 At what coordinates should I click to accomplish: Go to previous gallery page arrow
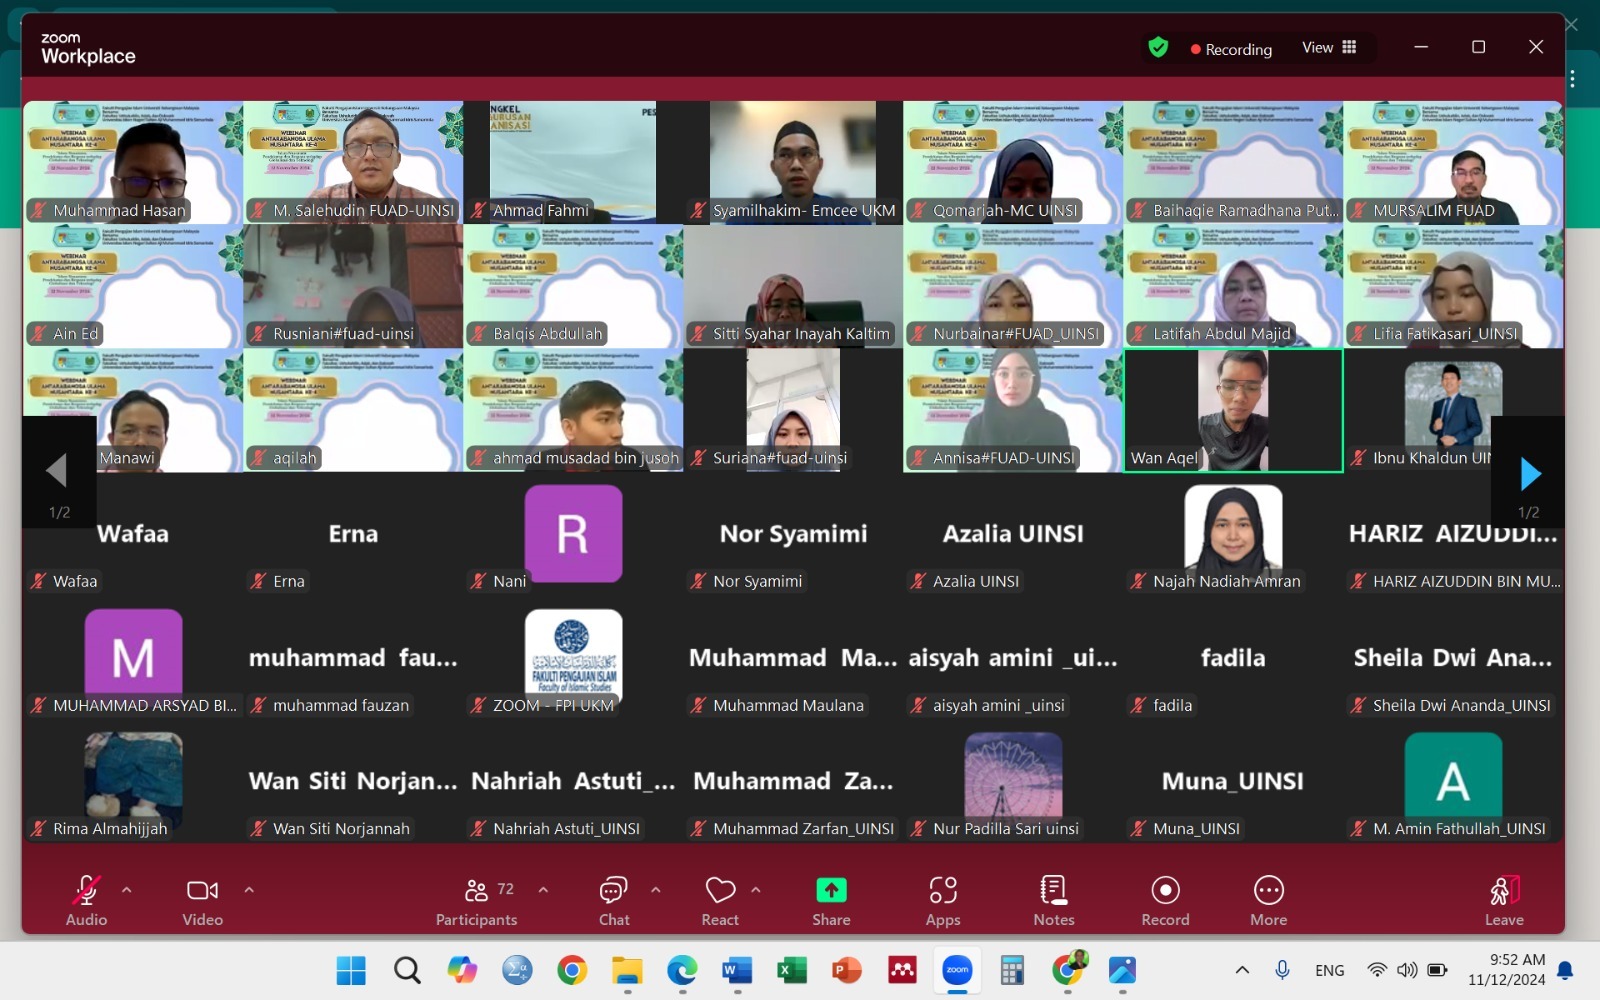pos(57,471)
